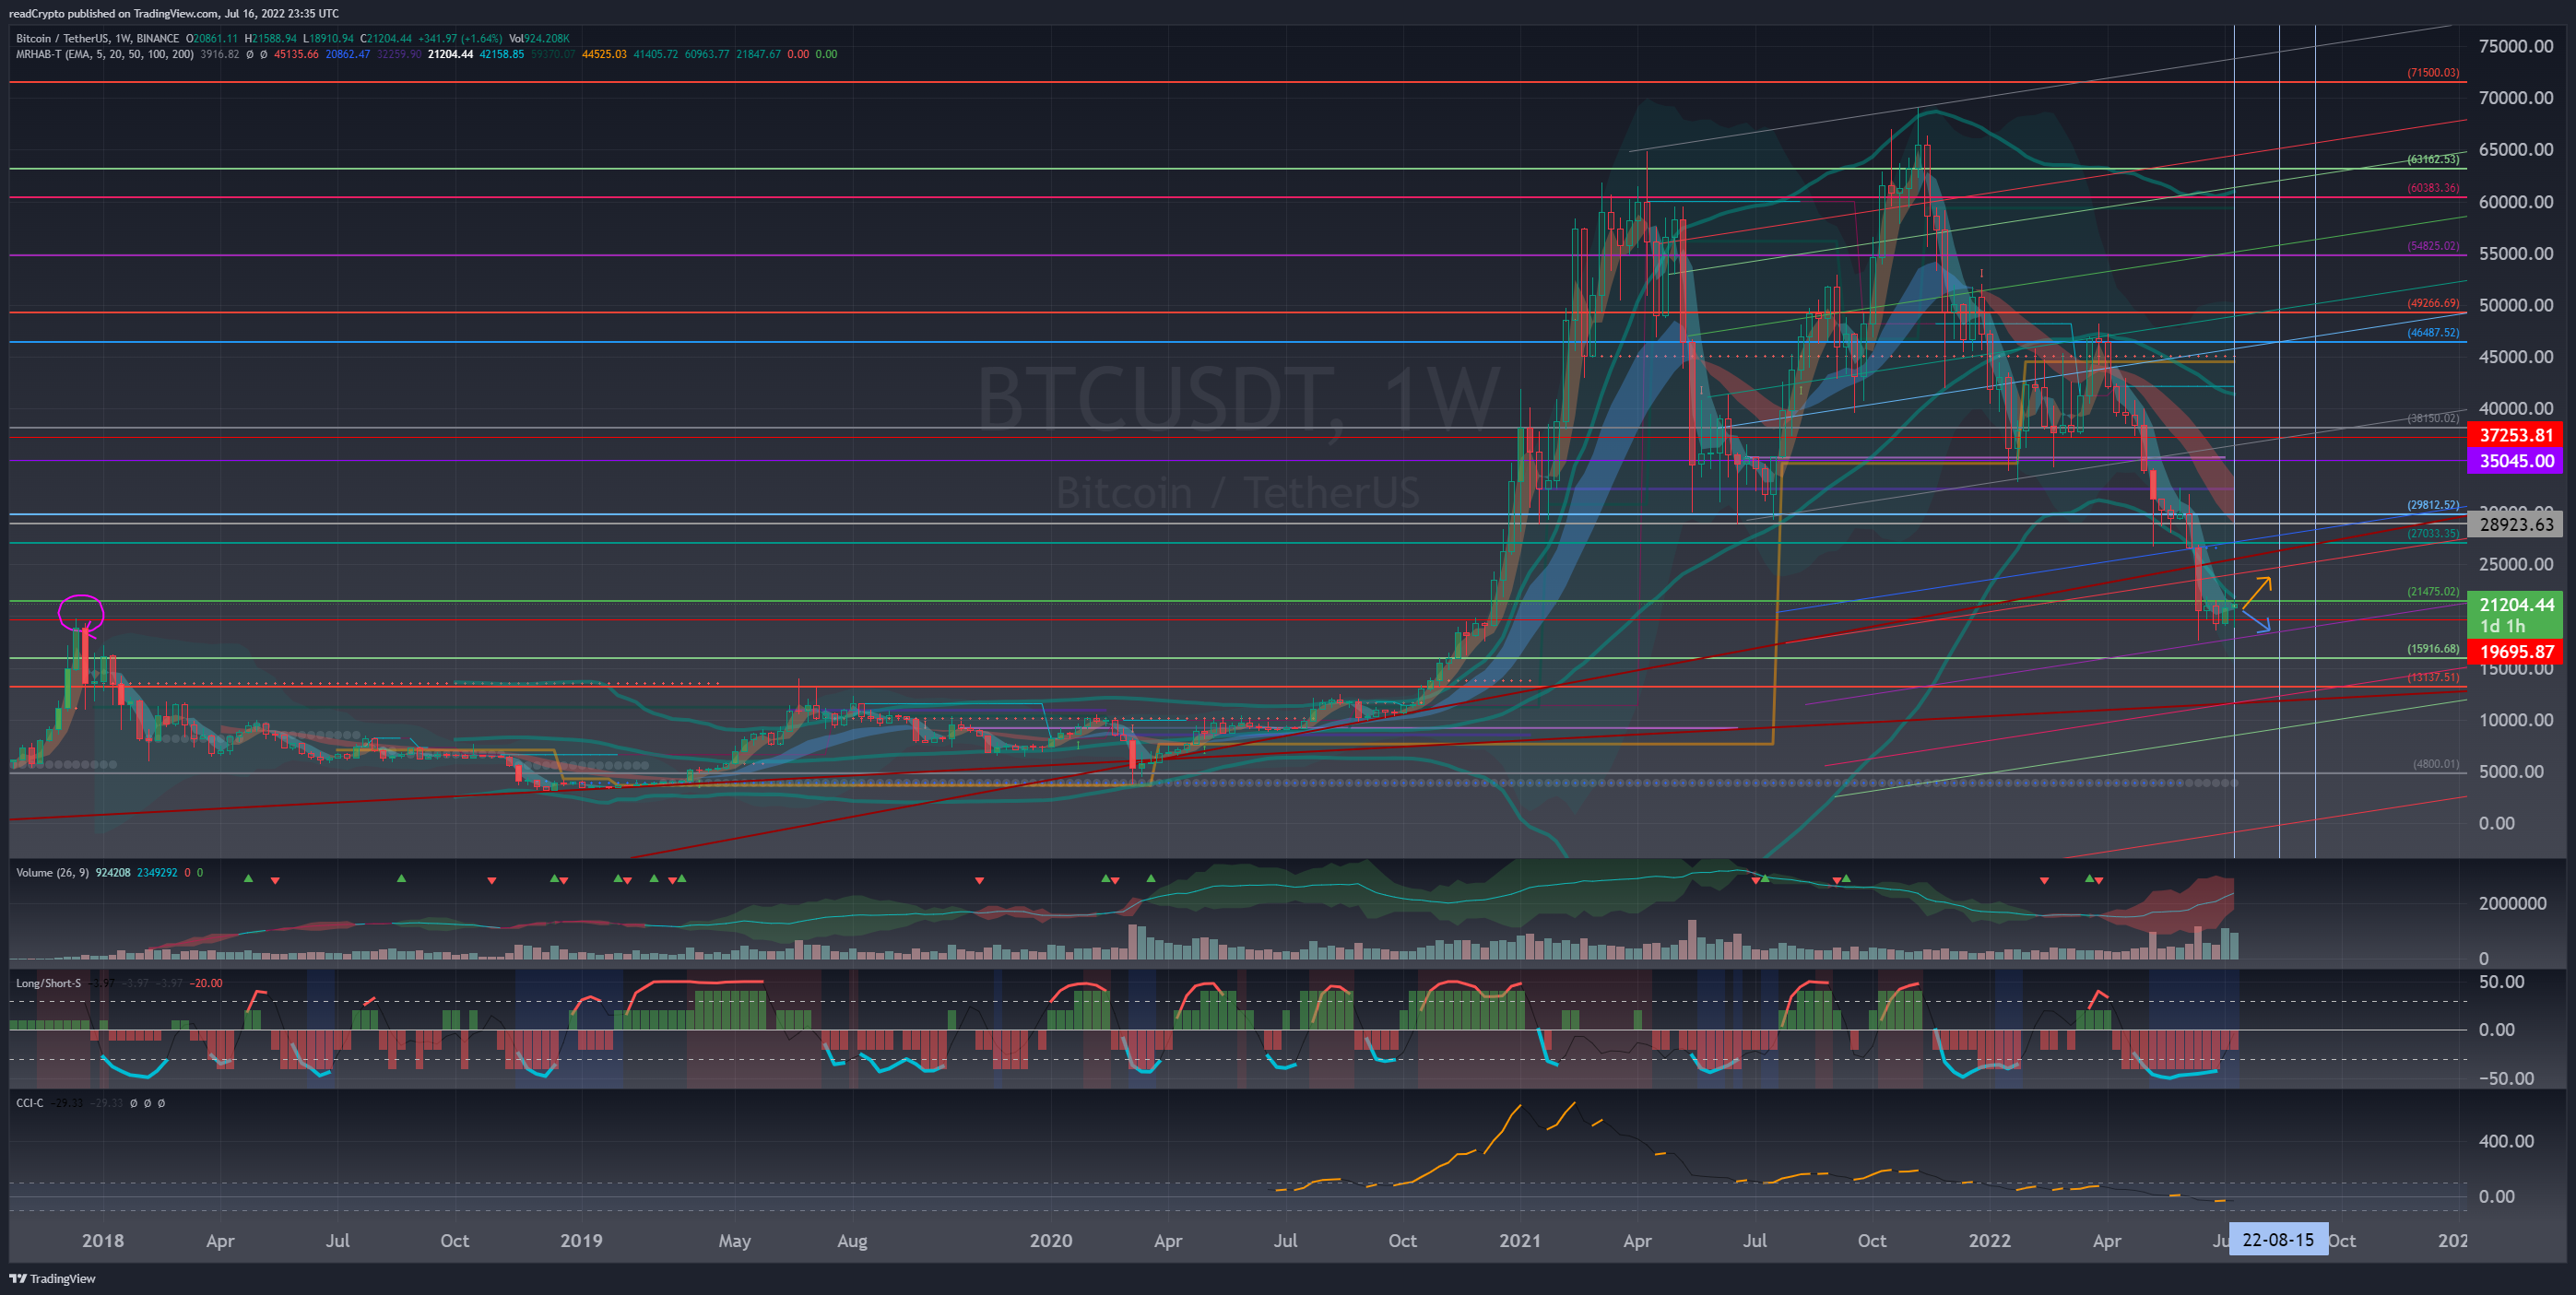The width and height of the screenshot is (2576, 1295).
Task: Select the 'Bitcoin / TetherUS, 1W, BINANCE' legend title
Action: (97, 38)
